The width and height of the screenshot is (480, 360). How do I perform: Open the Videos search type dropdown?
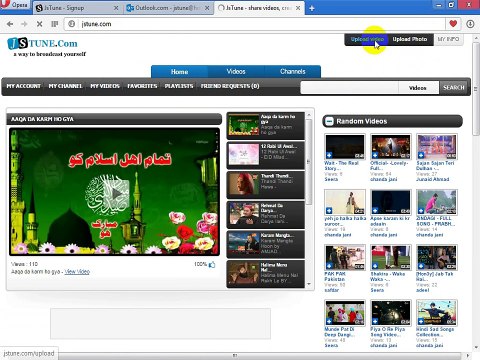pyautogui.click(x=419, y=88)
